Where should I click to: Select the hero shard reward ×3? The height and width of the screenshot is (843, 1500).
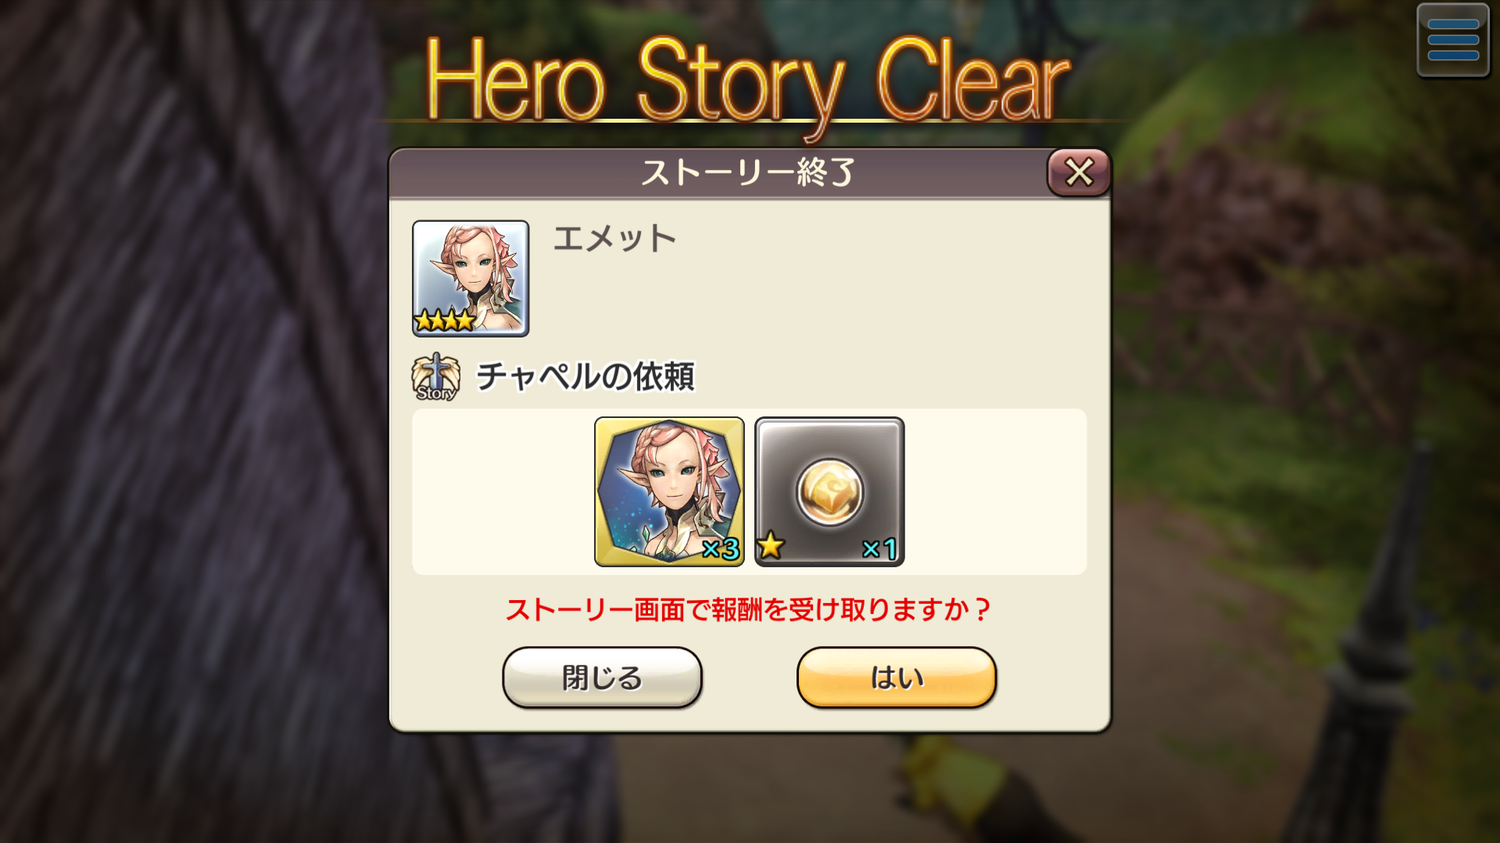point(669,492)
